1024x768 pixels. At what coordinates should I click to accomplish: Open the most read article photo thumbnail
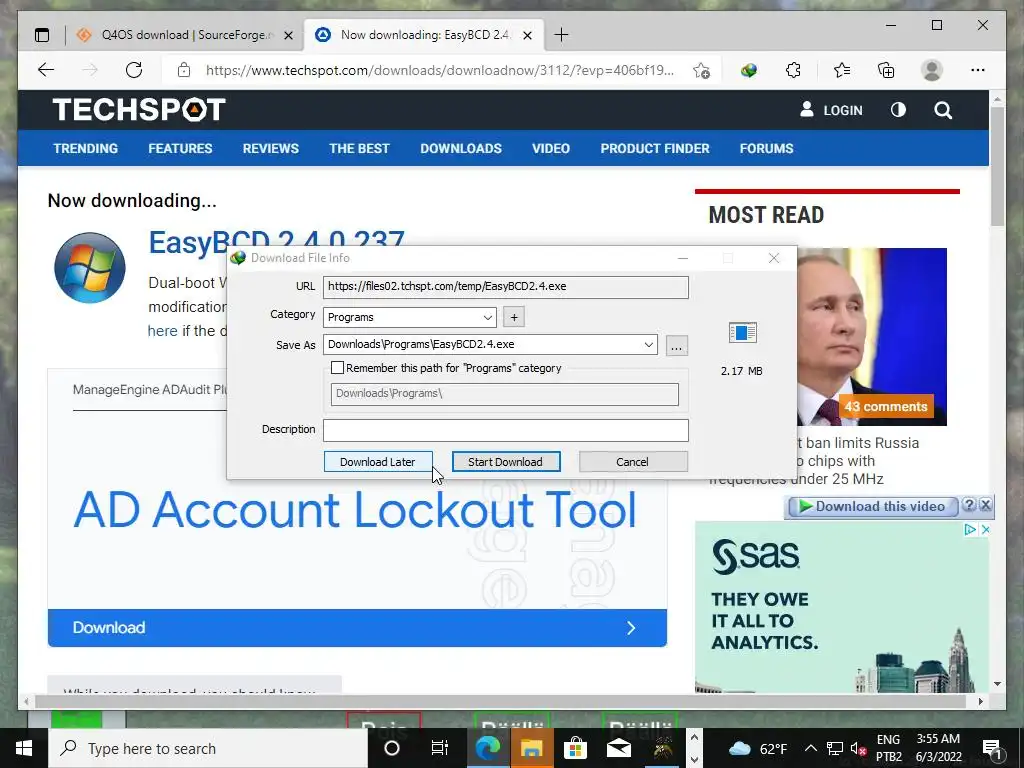(872, 336)
